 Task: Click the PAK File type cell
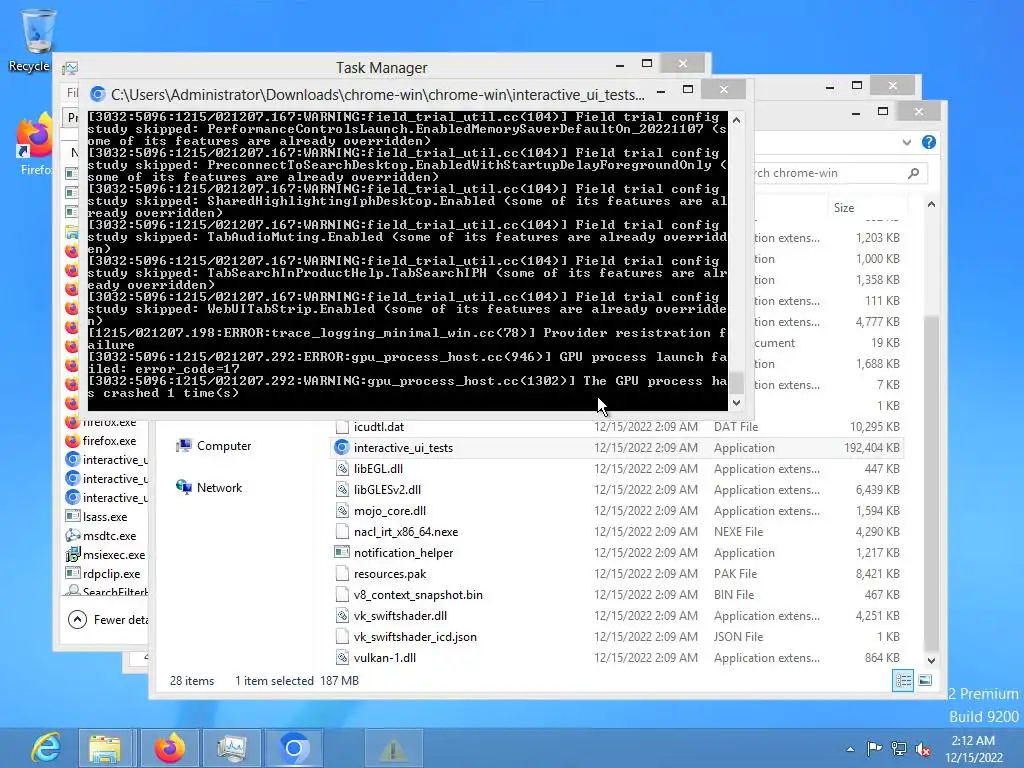point(735,574)
